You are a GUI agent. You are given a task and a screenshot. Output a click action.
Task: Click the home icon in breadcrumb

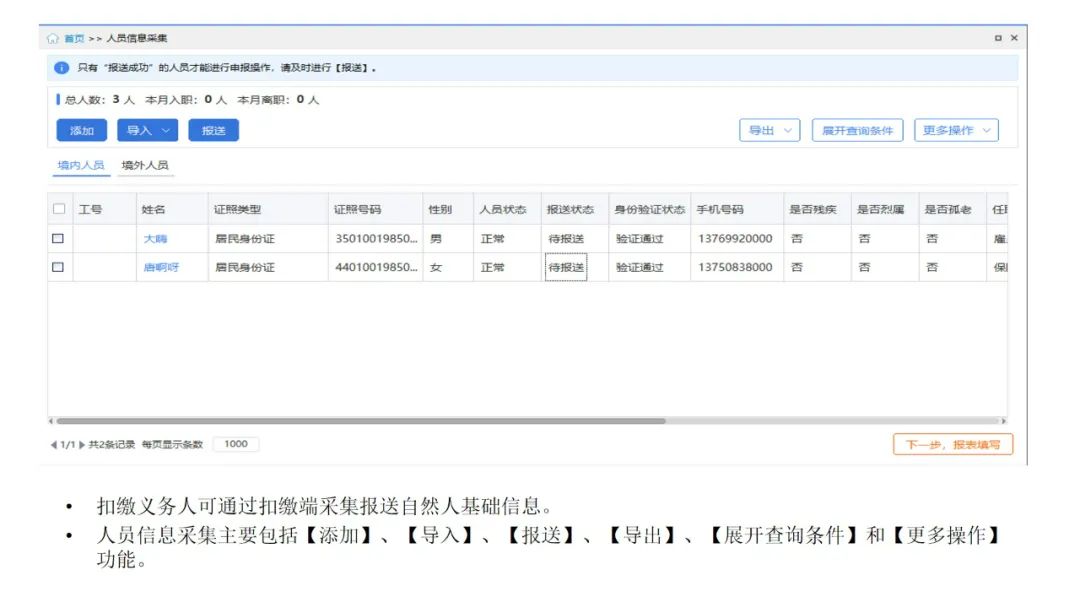coord(53,39)
